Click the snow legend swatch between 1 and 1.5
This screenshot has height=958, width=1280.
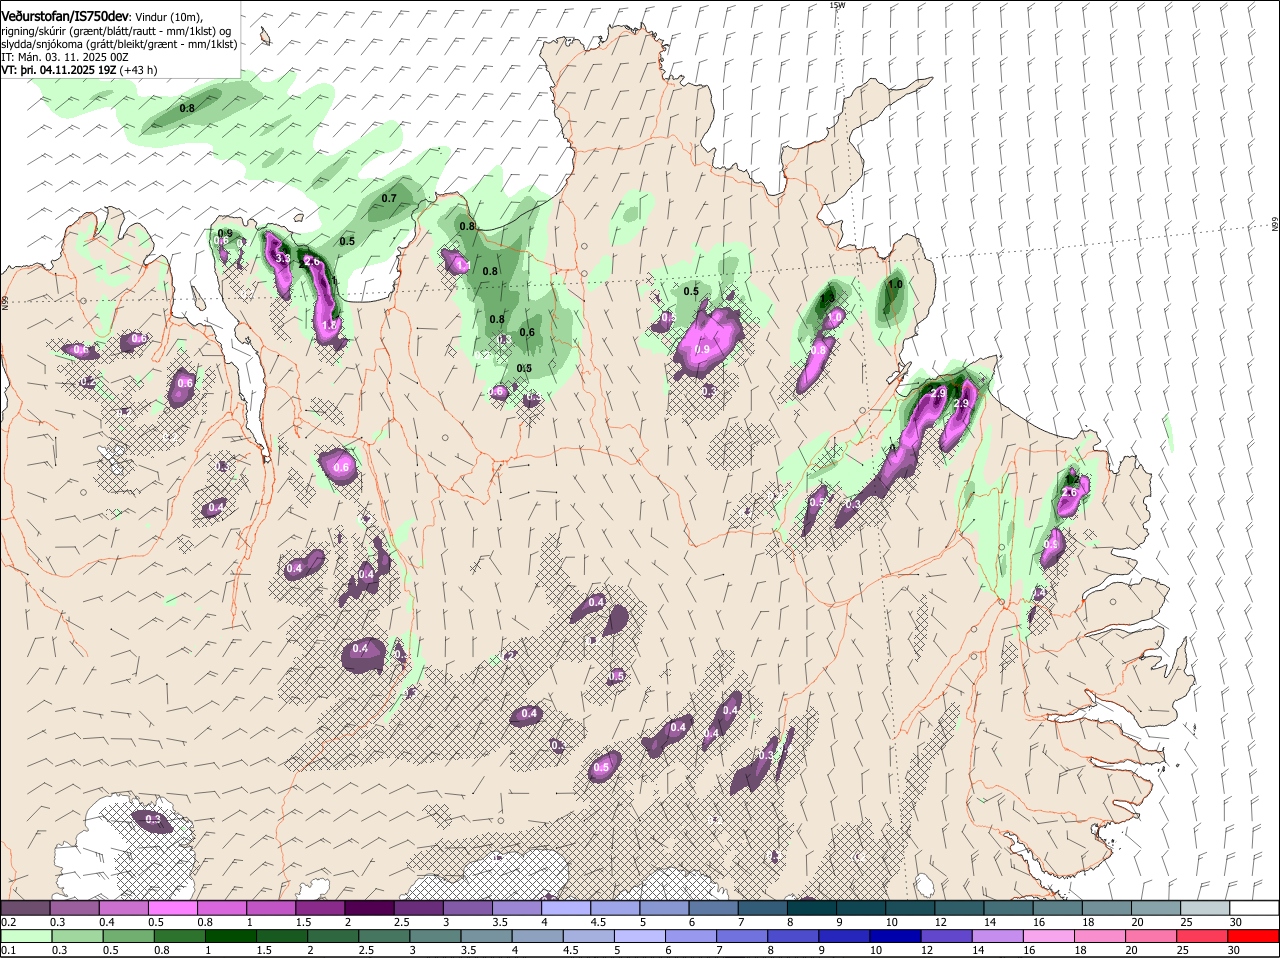click(x=271, y=907)
